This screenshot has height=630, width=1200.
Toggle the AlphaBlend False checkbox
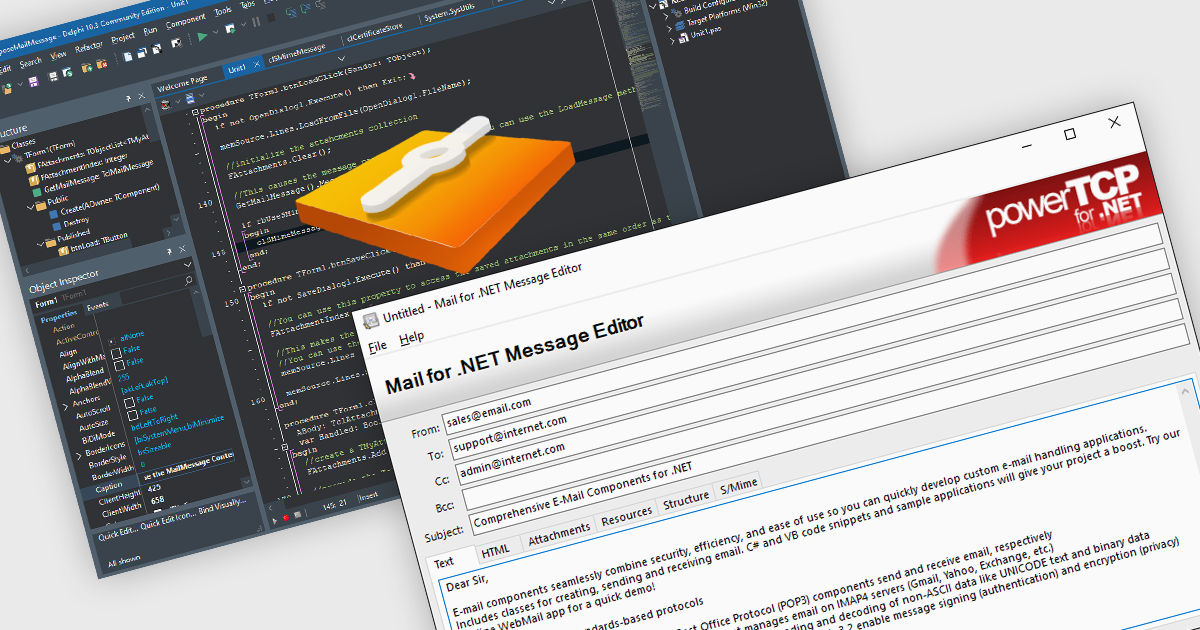tap(117, 367)
